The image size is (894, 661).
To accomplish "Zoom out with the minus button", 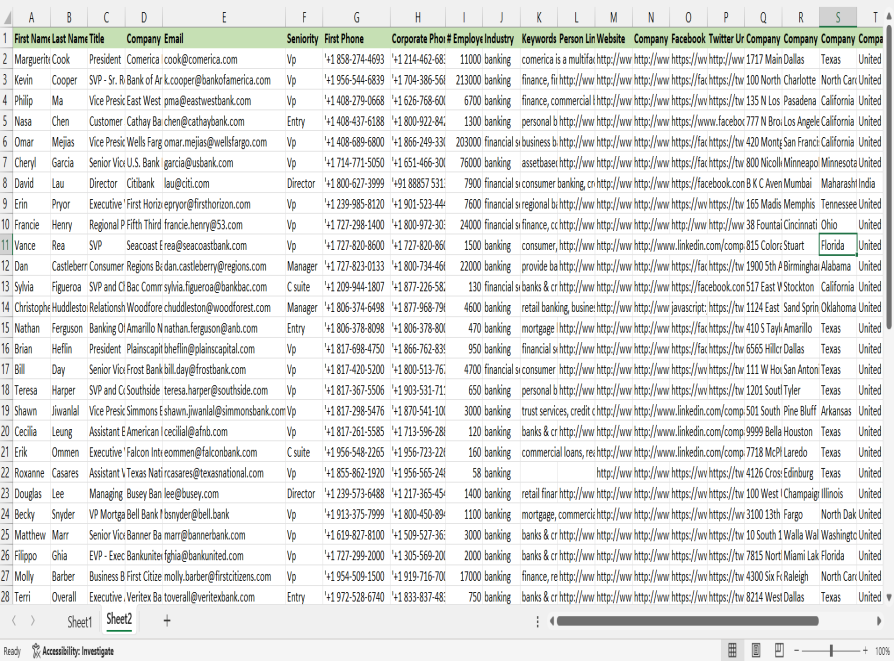I will (x=797, y=651).
